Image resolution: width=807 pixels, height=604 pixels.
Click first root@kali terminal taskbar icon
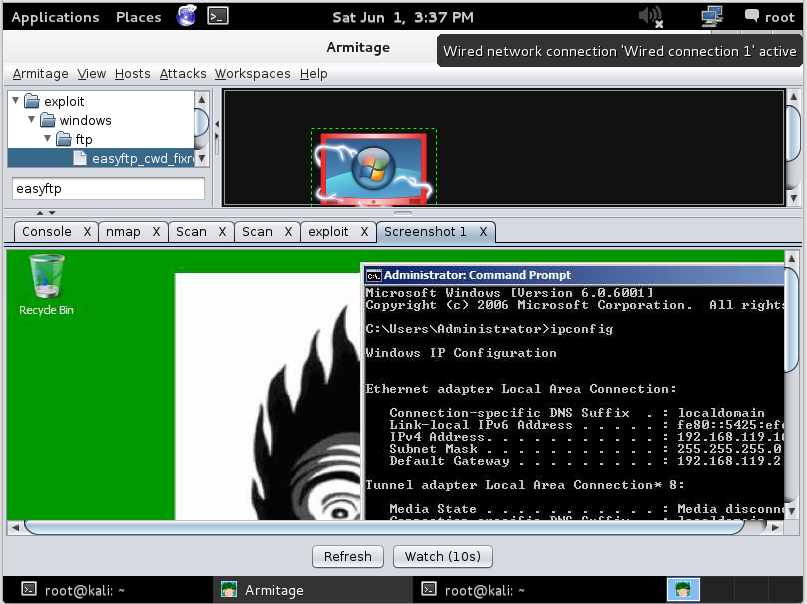(29, 589)
